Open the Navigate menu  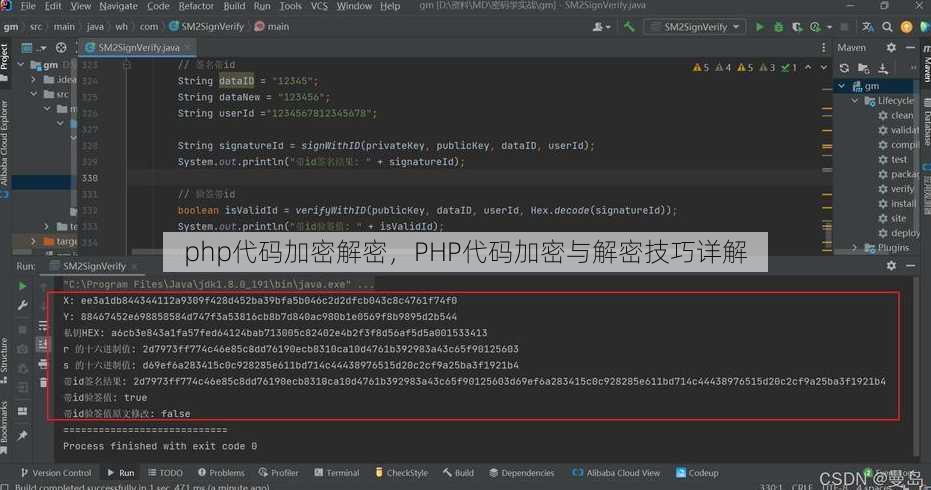tap(118, 6)
